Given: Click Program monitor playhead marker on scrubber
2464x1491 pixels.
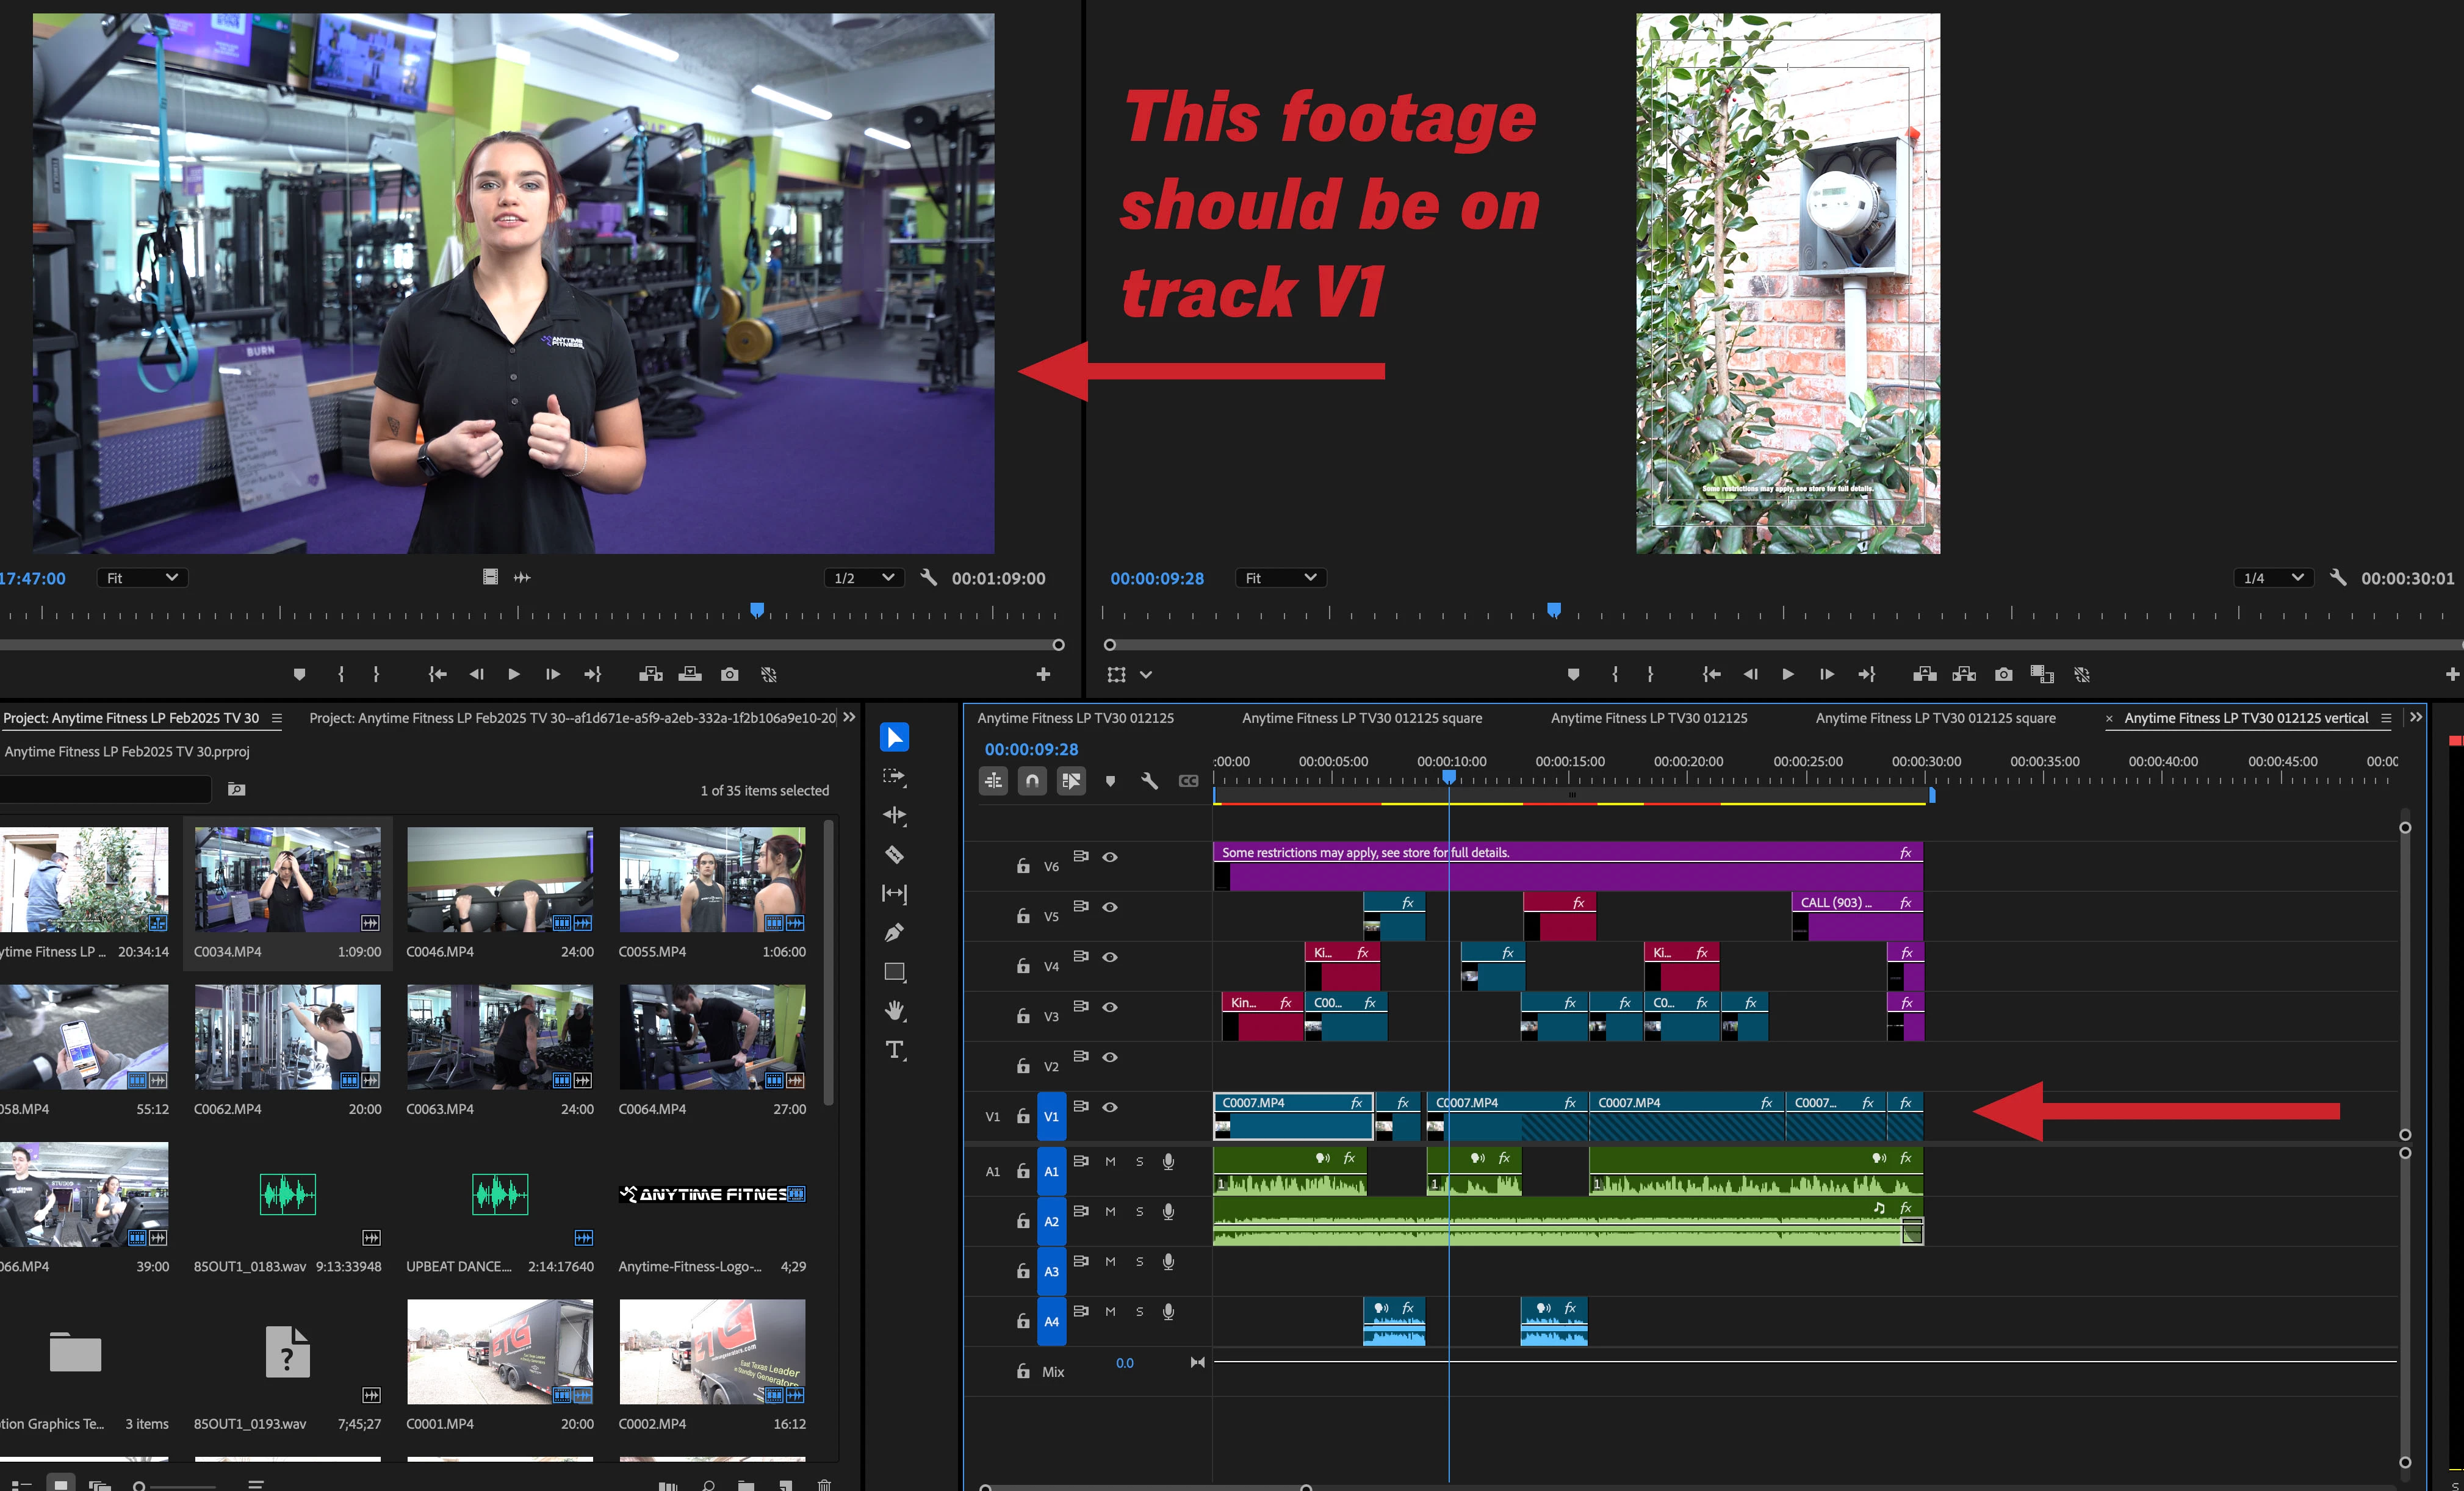Looking at the screenshot, I should click(x=1553, y=609).
